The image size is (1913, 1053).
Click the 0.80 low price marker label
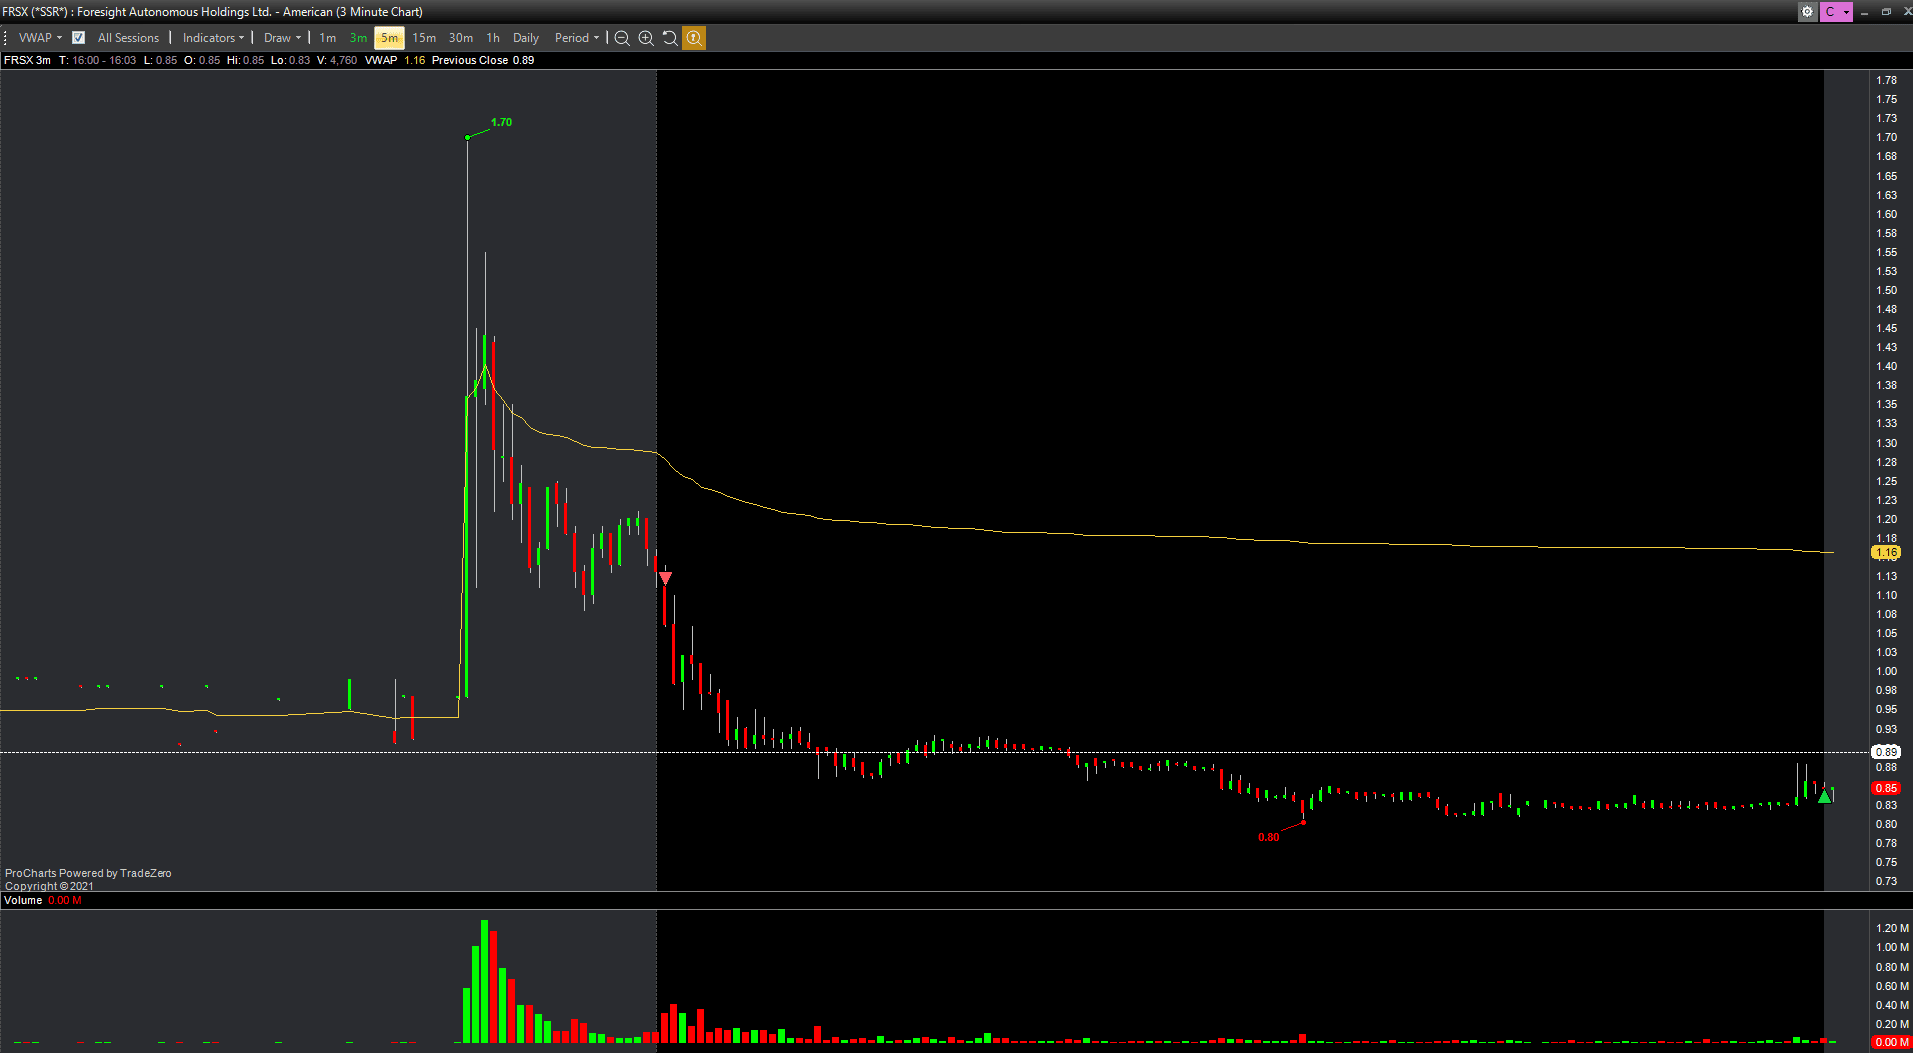[1268, 837]
